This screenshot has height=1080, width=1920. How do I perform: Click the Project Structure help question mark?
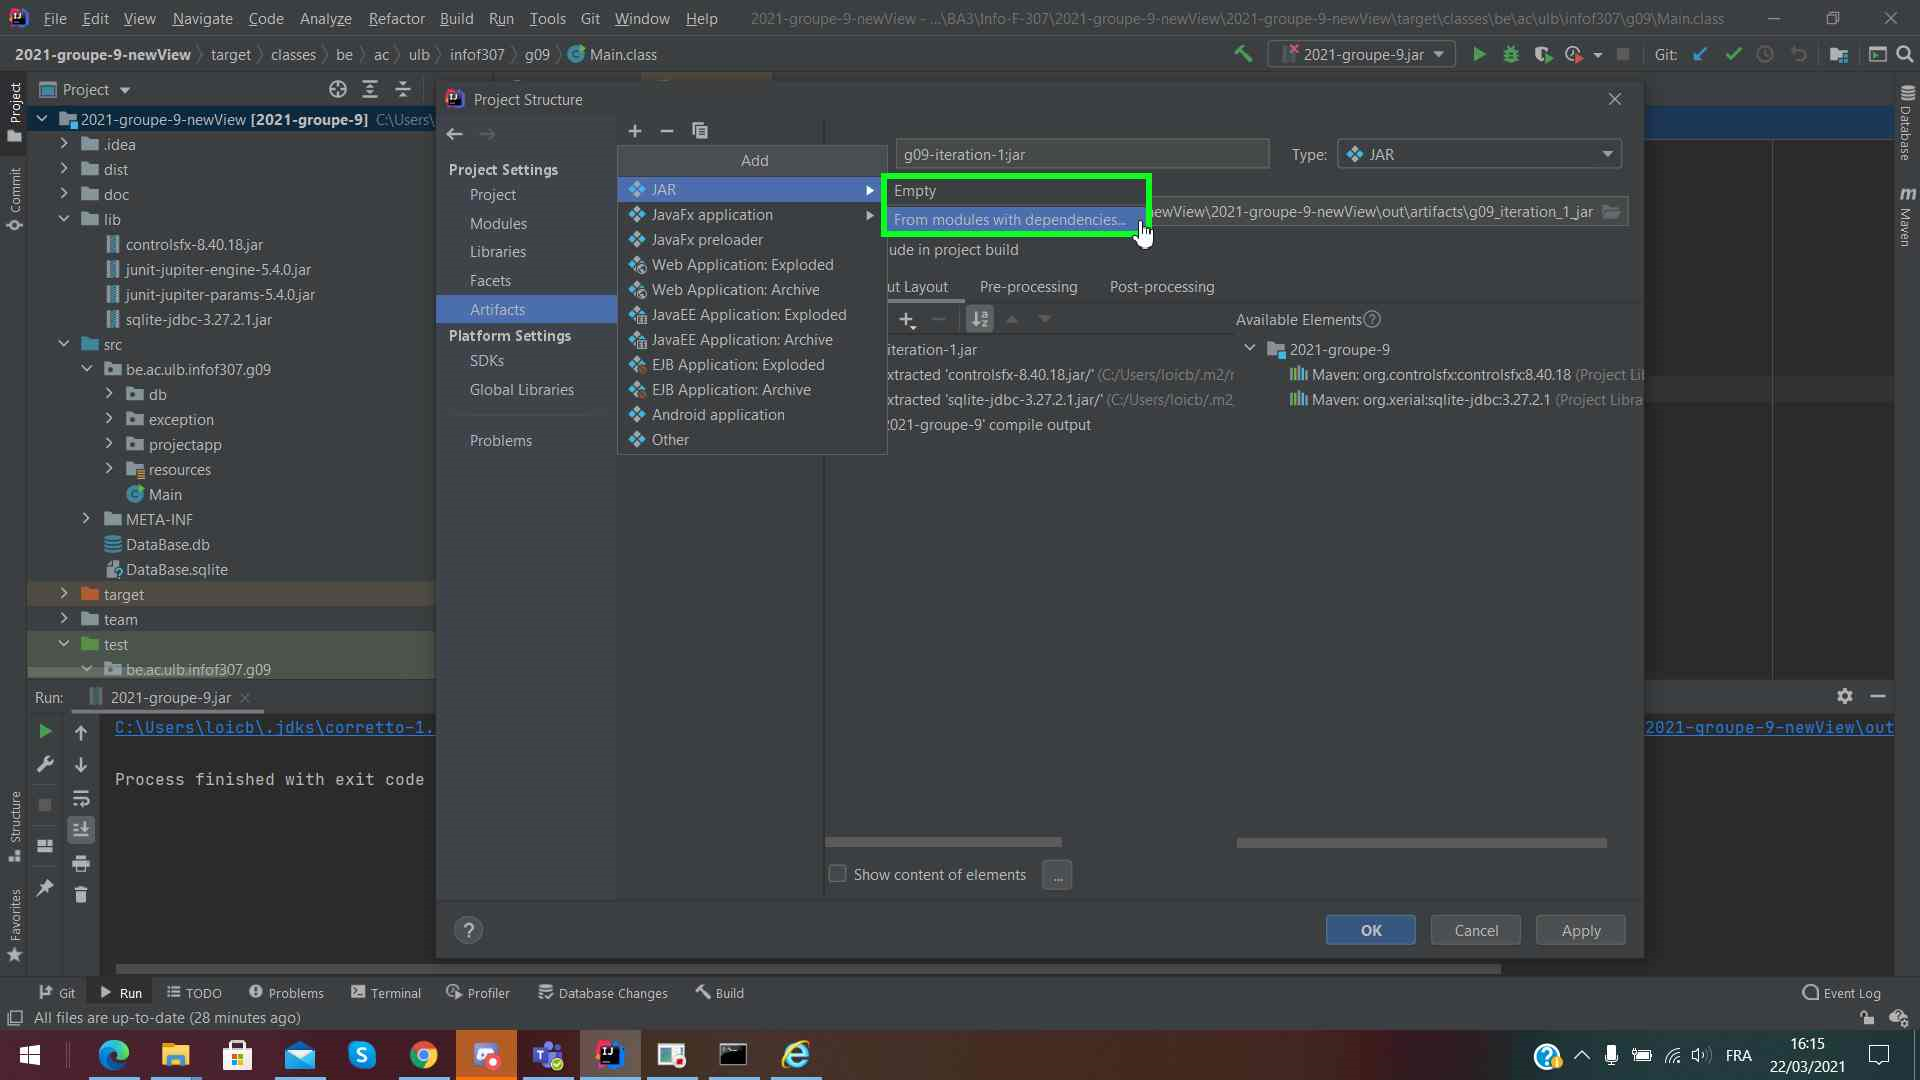coord(468,931)
